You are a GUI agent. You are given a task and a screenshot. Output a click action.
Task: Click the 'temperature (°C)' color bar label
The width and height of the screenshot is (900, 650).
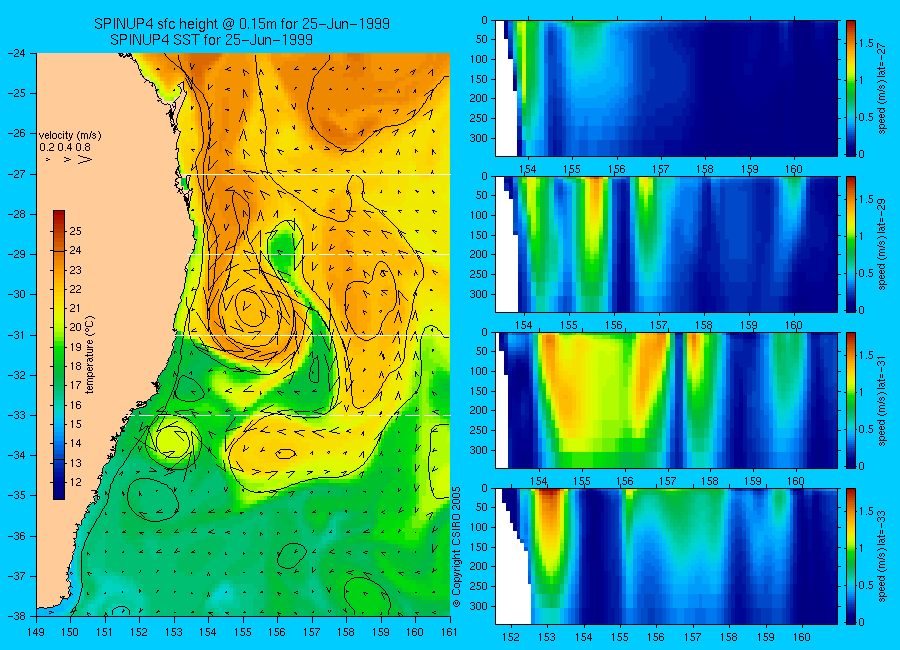[x=90, y=355]
